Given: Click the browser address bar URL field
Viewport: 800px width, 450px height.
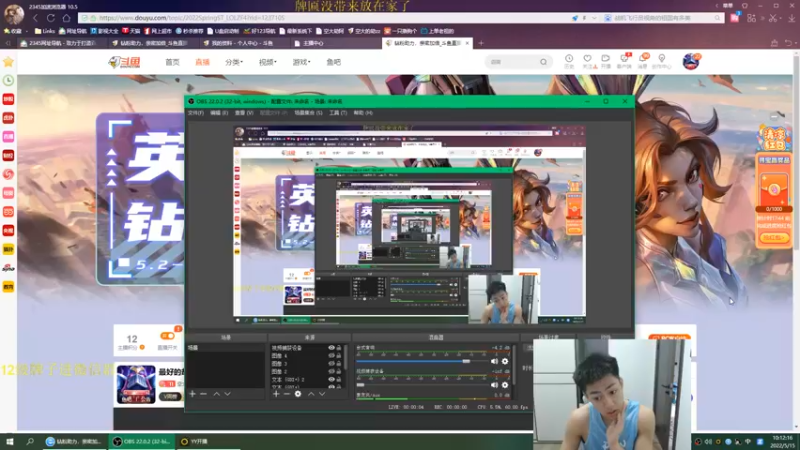Looking at the screenshot, I should pyautogui.click(x=327, y=18).
